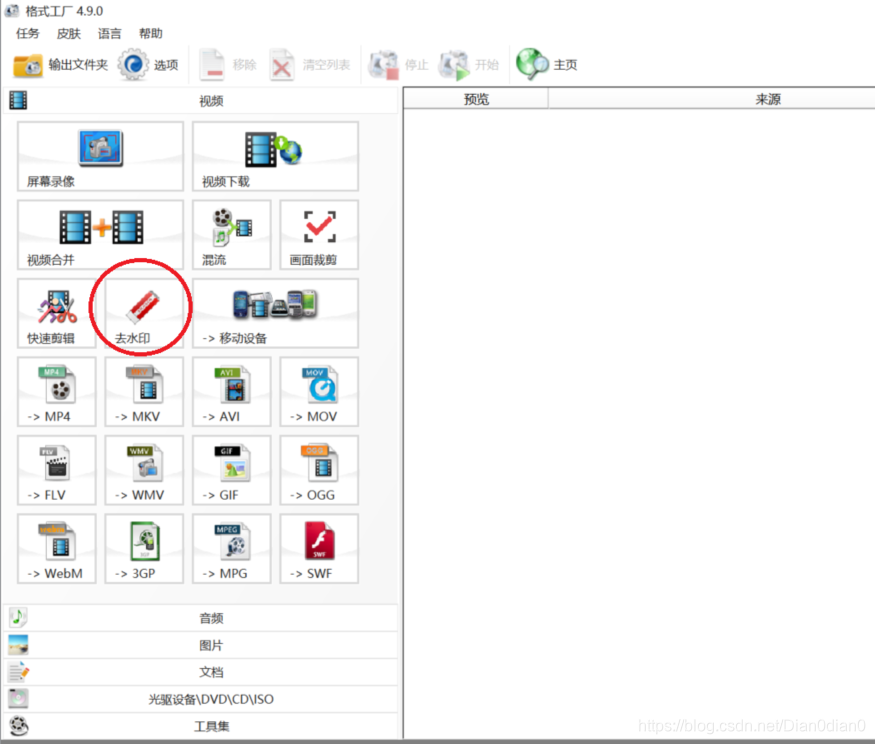
Task: Open the 视频下载 video download tool
Action: pyautogui.click(x=275, y=156)
